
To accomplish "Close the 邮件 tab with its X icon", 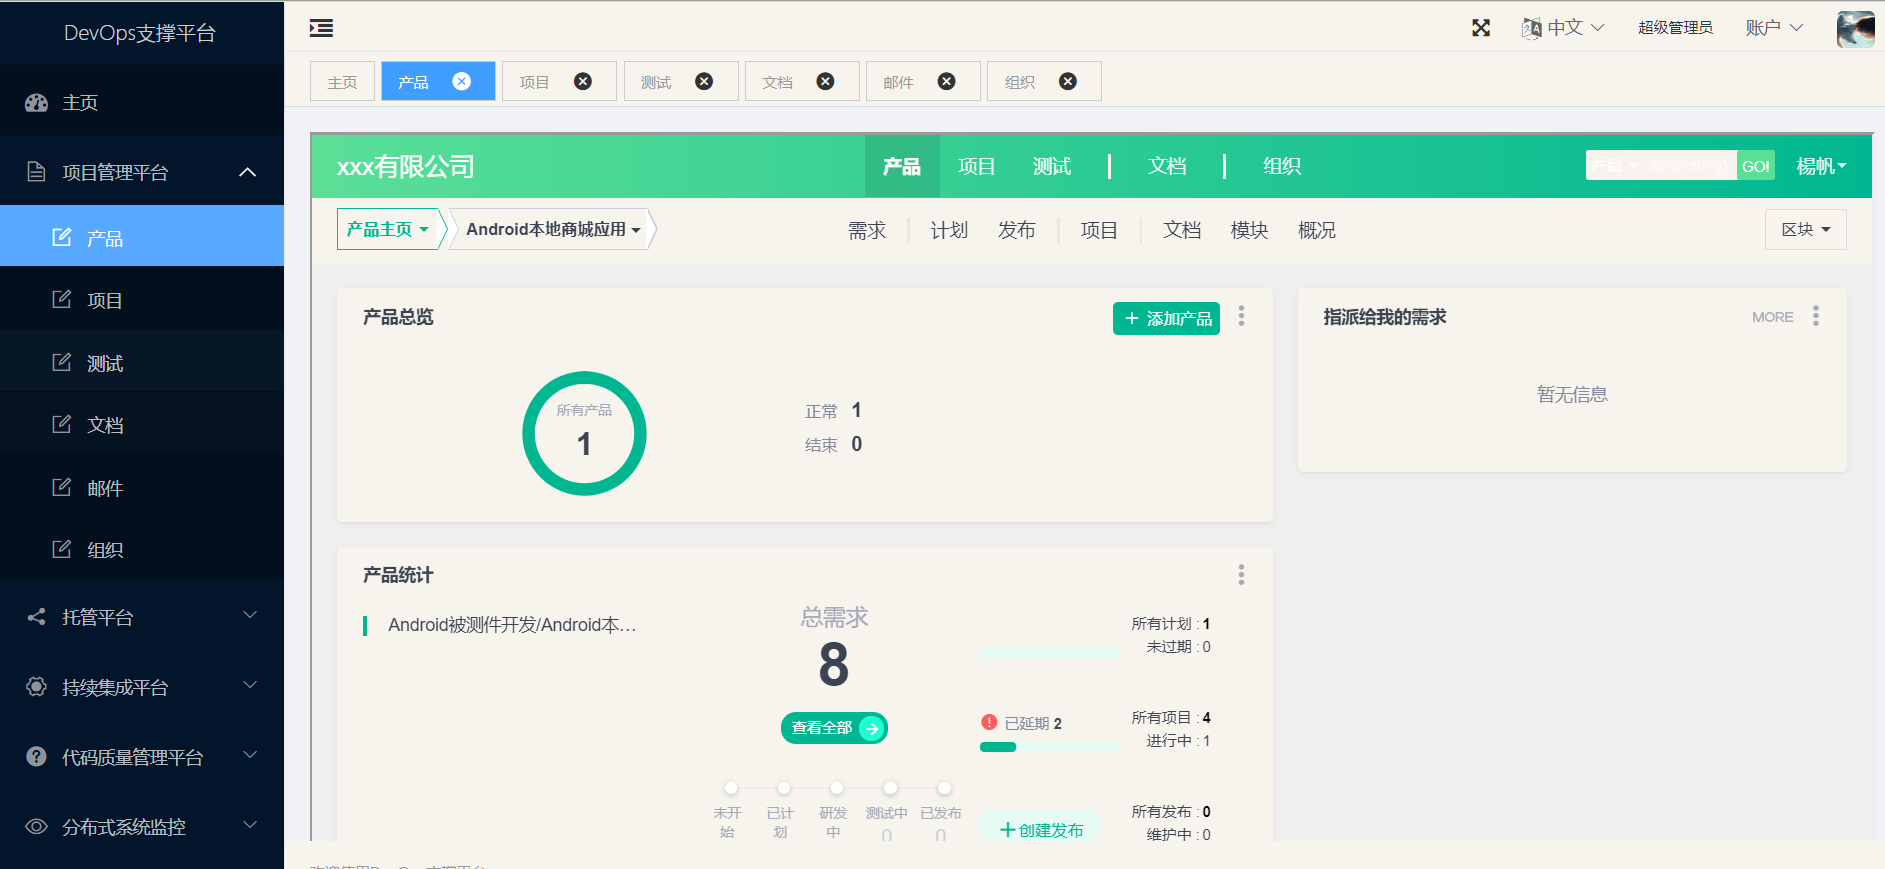I will [x=946, y=81].
